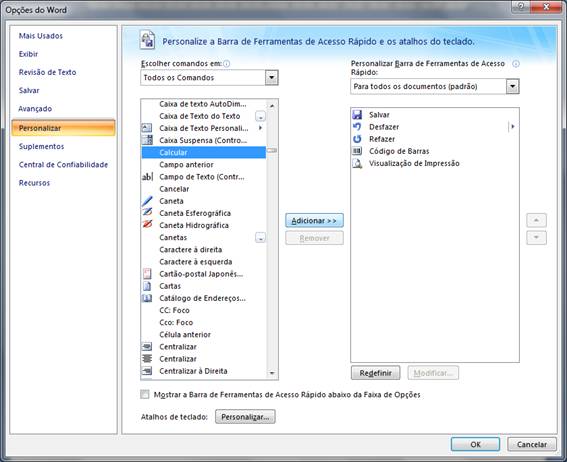The image size is (567, 462).
Task: Click the red Caneta Hidrográfica icon
Action: point(147,225)
